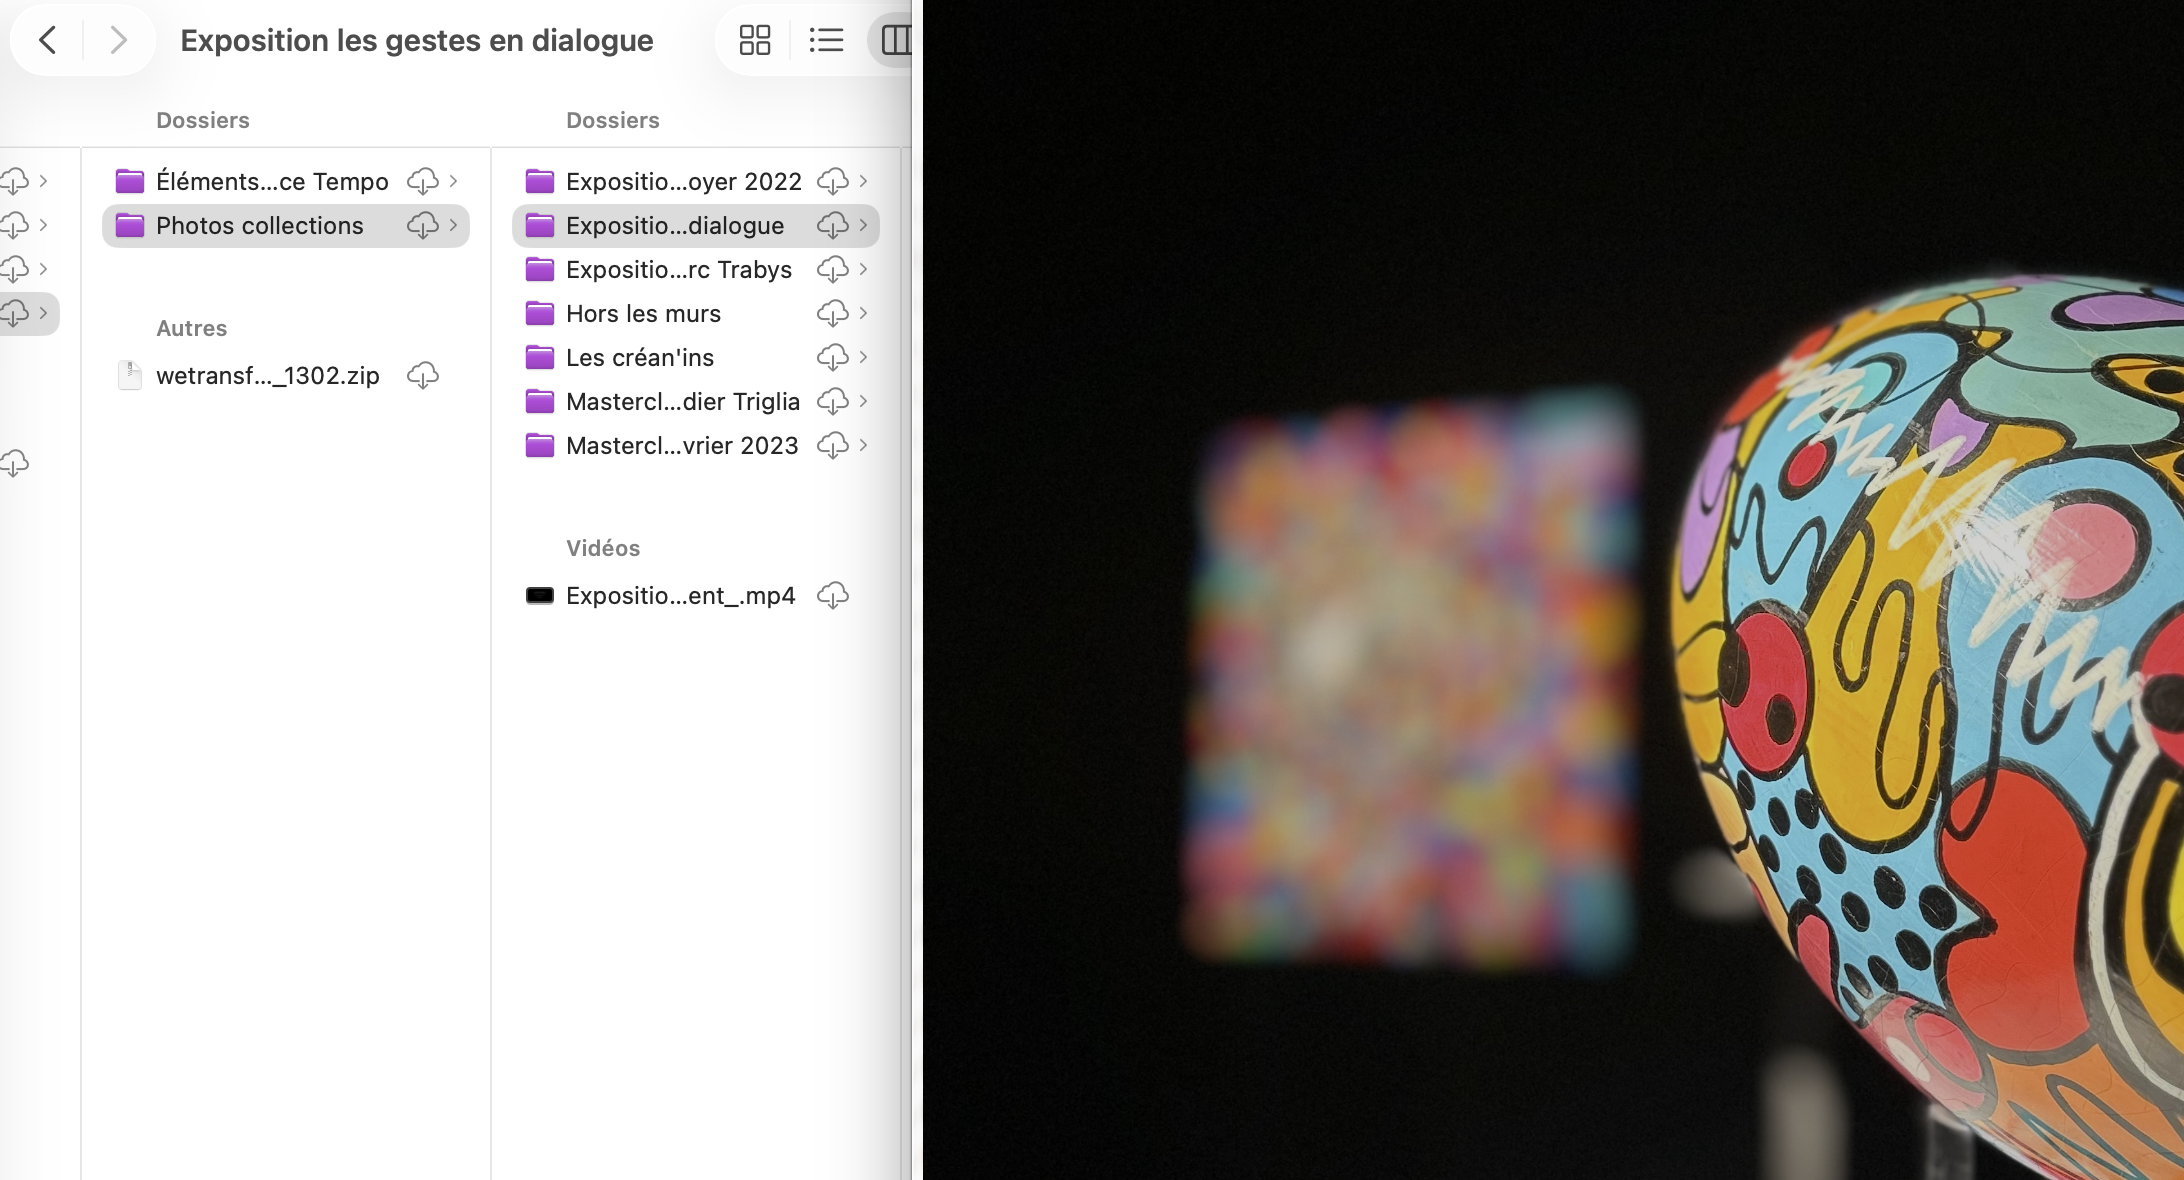Download Mastercl...dier Triglia via cloud icon
The width and height of the screenshot is (2184, 1180).
[833, 401]
